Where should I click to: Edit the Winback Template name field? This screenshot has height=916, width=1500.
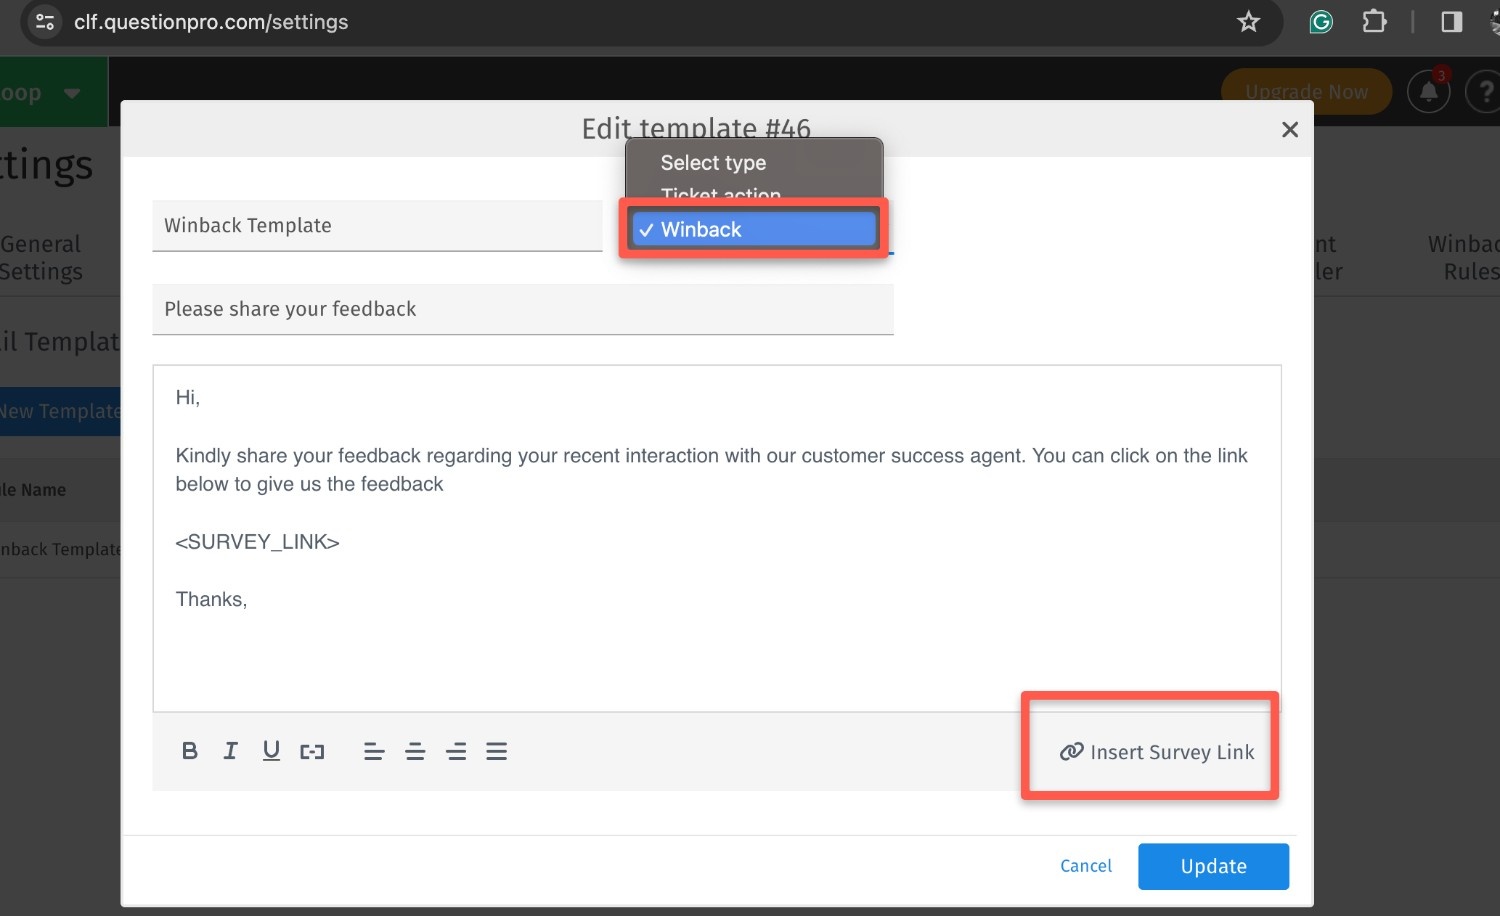point(376,226)
